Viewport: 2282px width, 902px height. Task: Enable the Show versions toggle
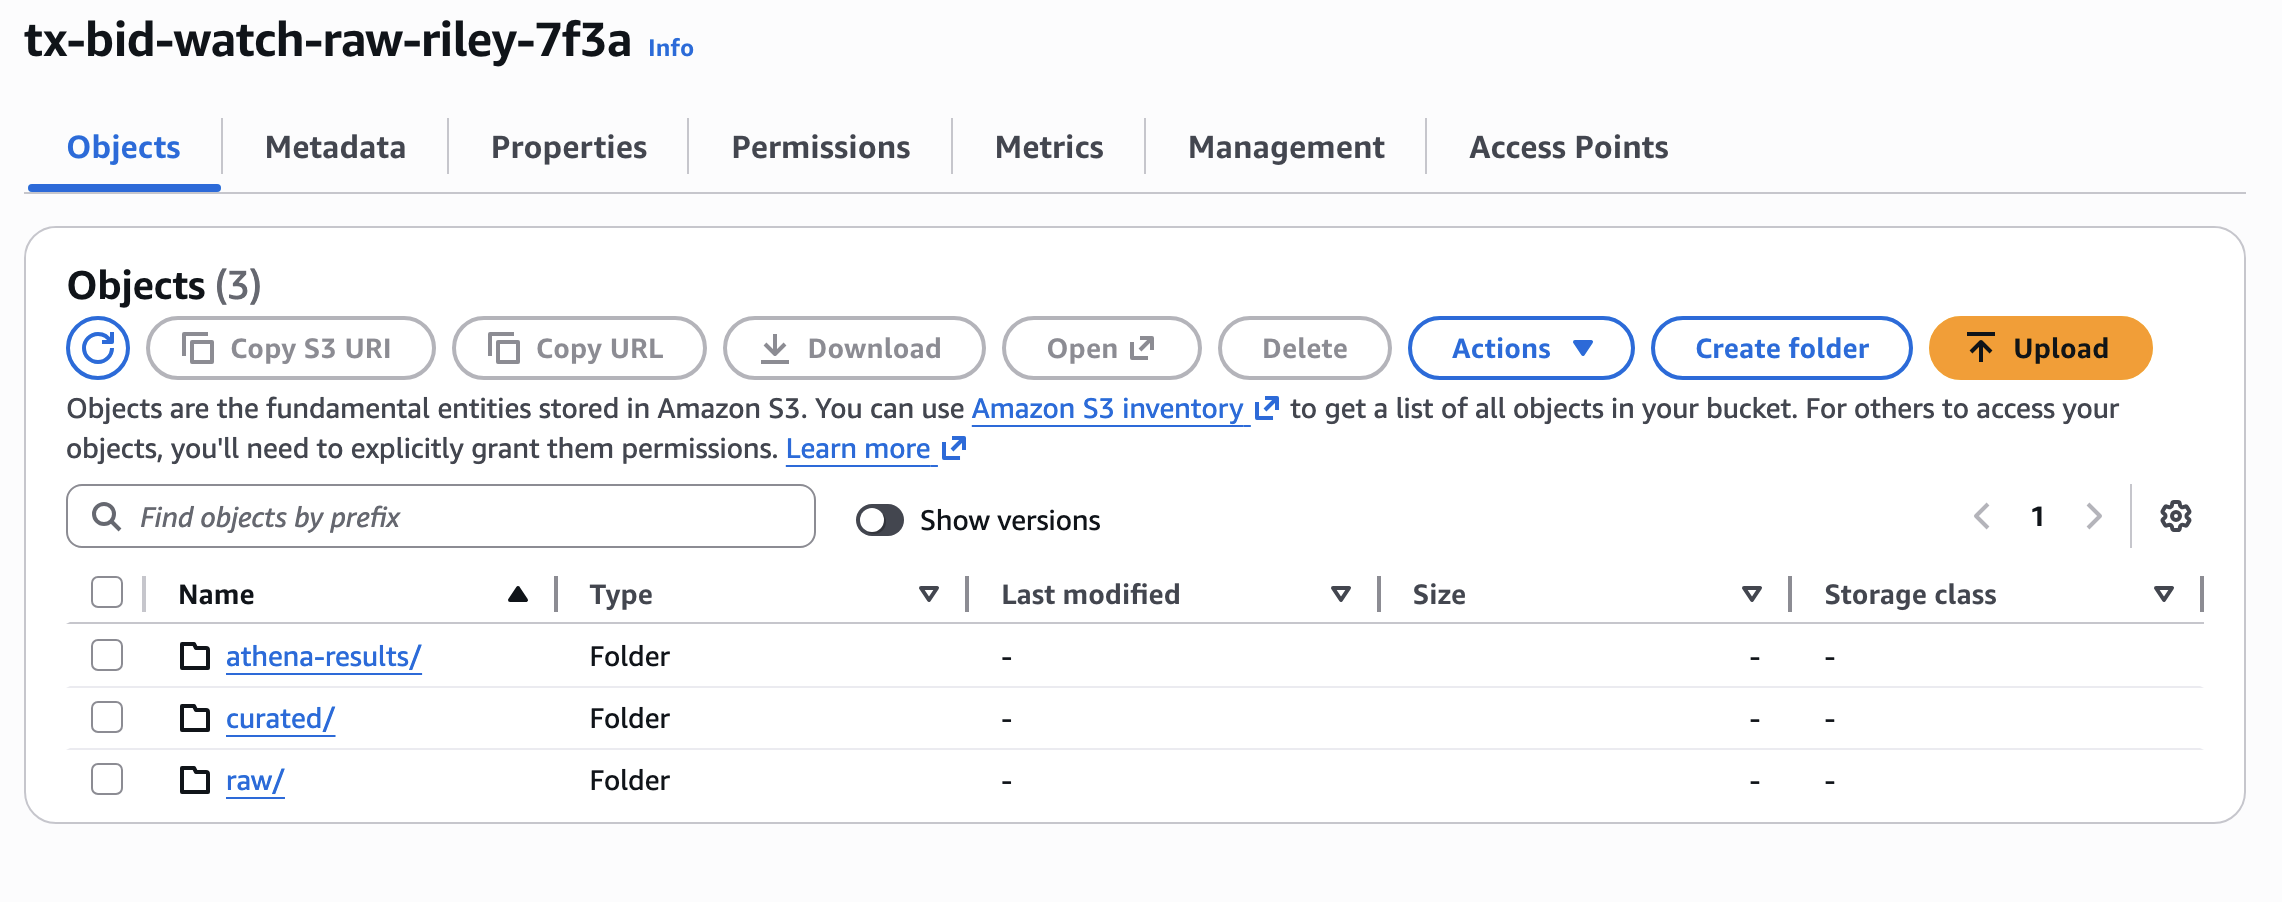click(880, 519)
